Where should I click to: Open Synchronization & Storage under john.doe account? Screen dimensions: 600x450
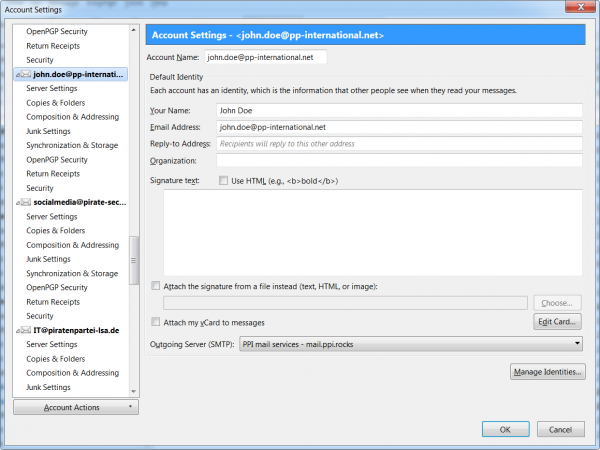click(x=72, y=145)
